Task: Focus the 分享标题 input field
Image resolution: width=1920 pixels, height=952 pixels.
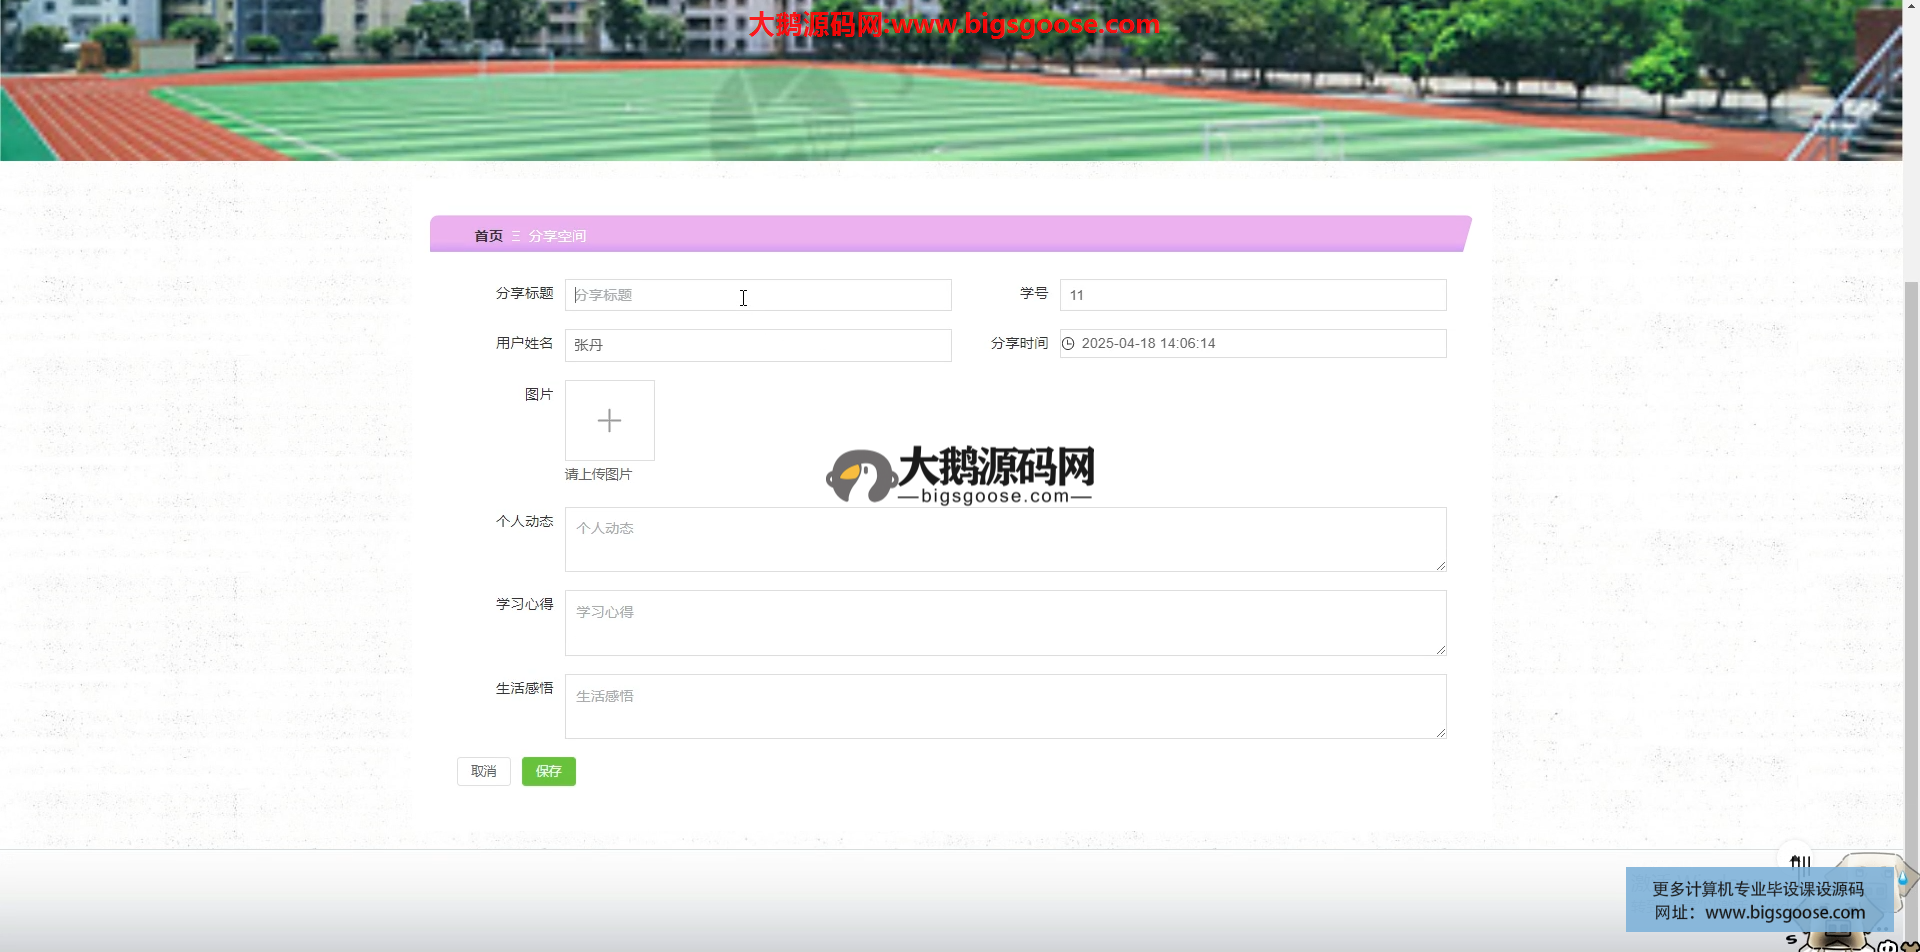Action: pyautogui.click(x=757, y=295)
